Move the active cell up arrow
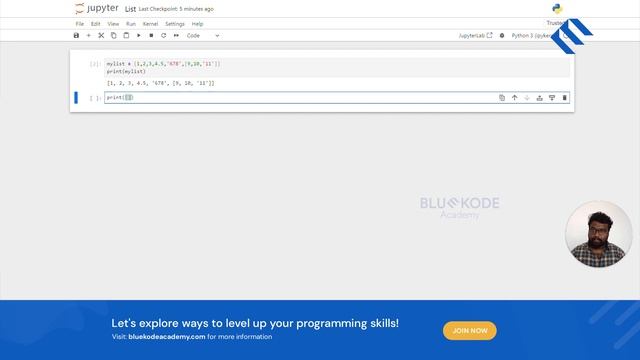640x360 pixels. (515, 98)
